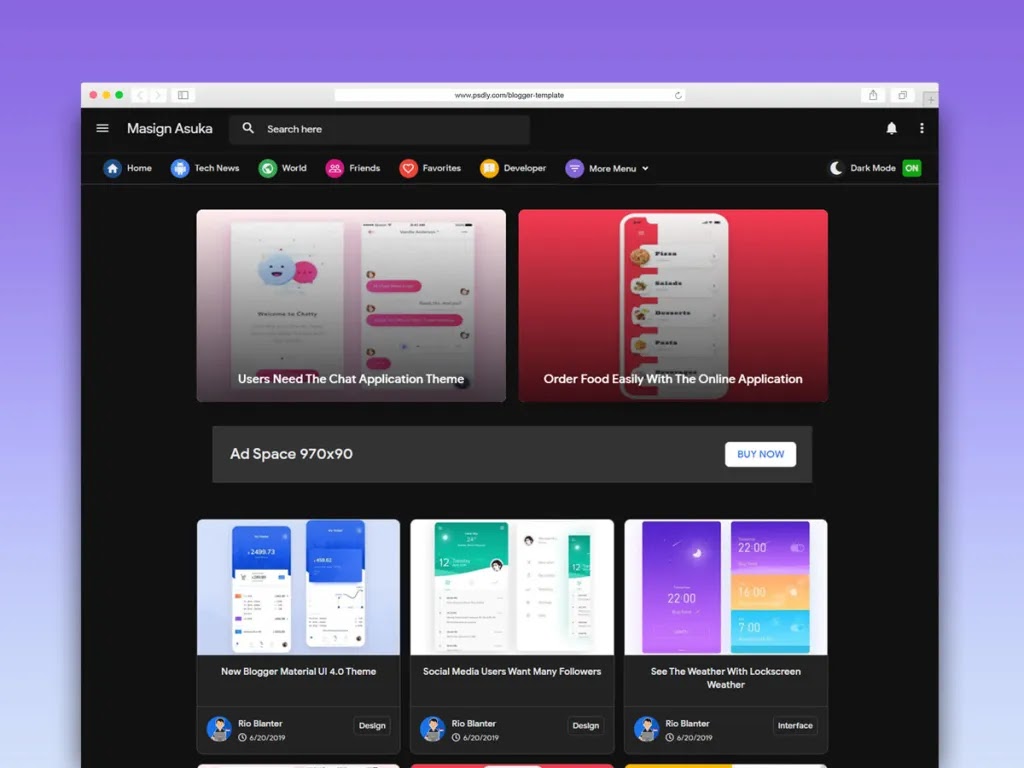Screen dimensions: 1024x768
Task: Click the browser share icon
Action: tap(873, 95)
